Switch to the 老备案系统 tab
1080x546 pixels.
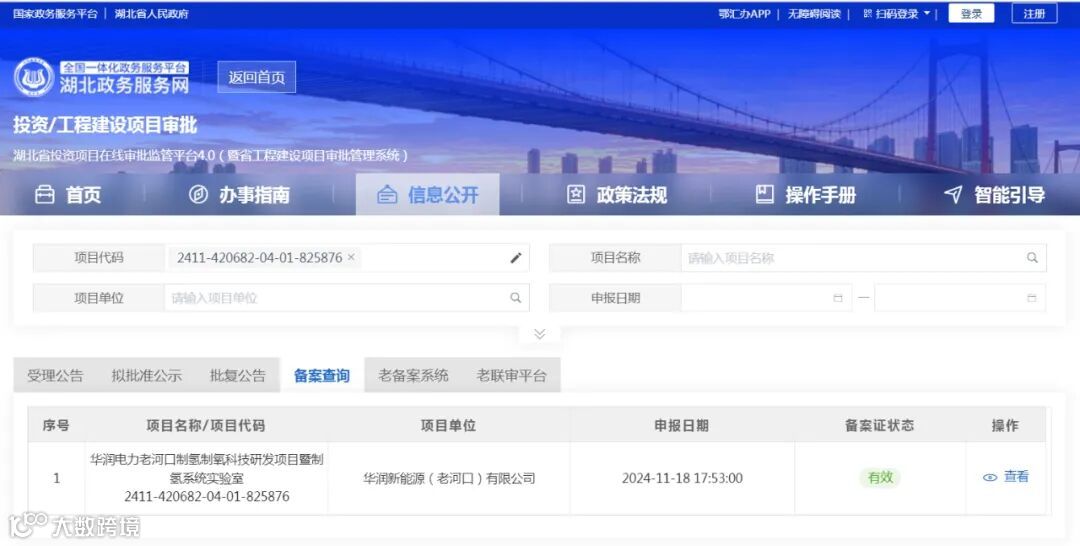click(x=413, y=375)
